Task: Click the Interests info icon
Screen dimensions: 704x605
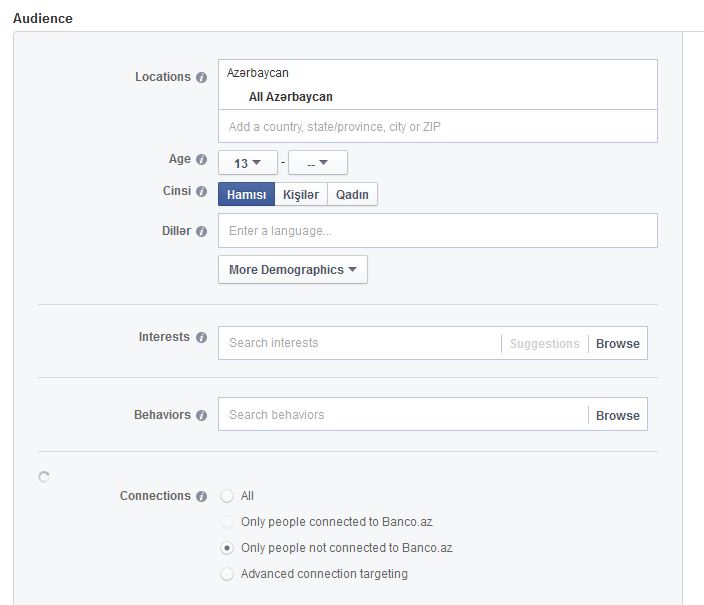Action: [202, 337]
